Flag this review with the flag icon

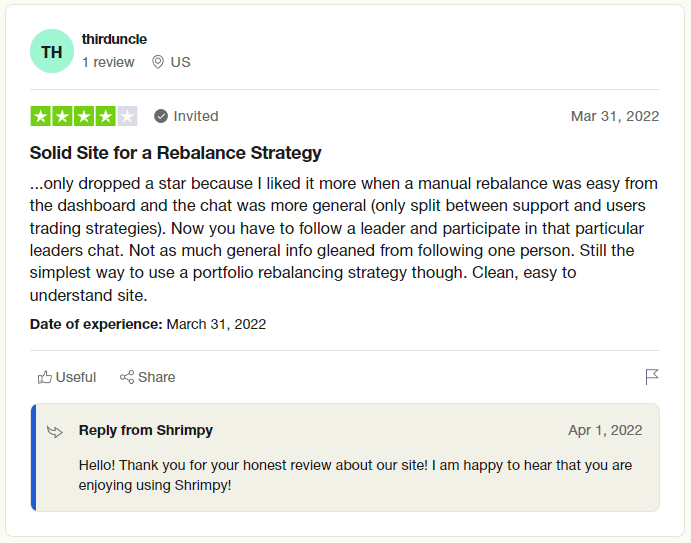point(652,377)
